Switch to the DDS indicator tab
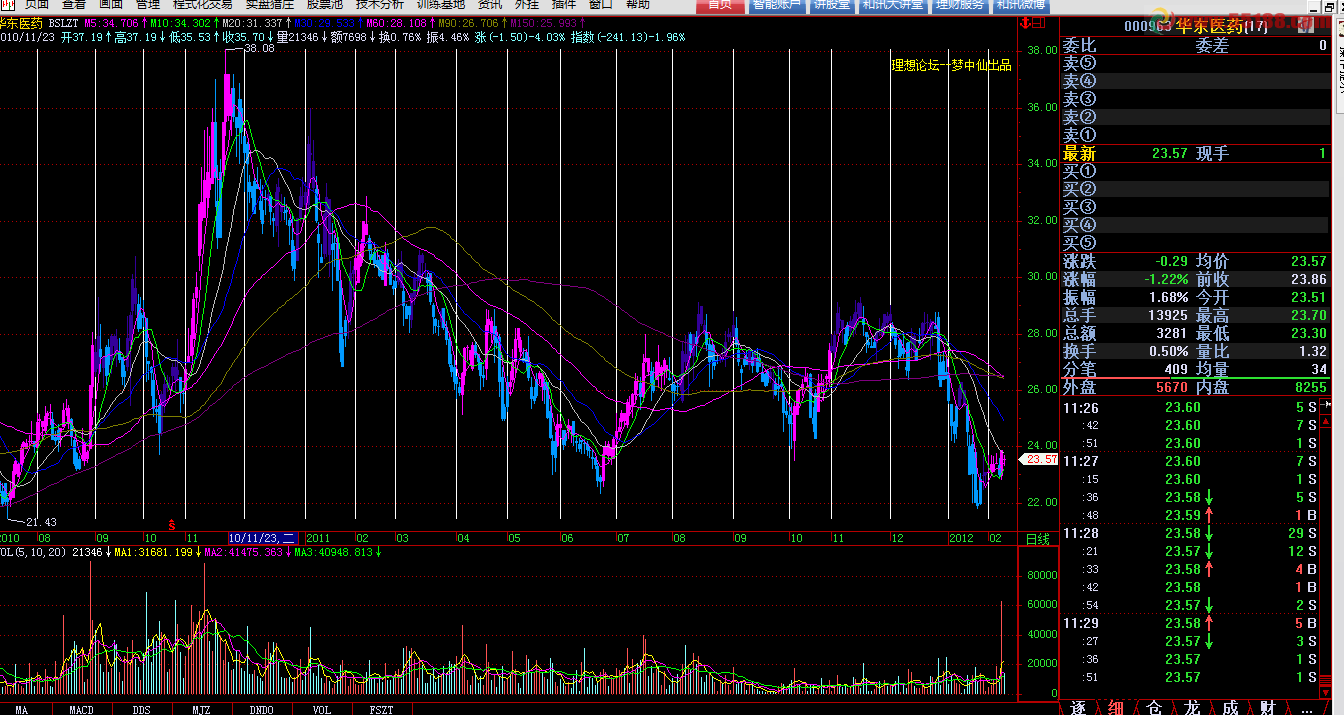Viewport: 1344px width, 715px height. [x=141, y=709]
